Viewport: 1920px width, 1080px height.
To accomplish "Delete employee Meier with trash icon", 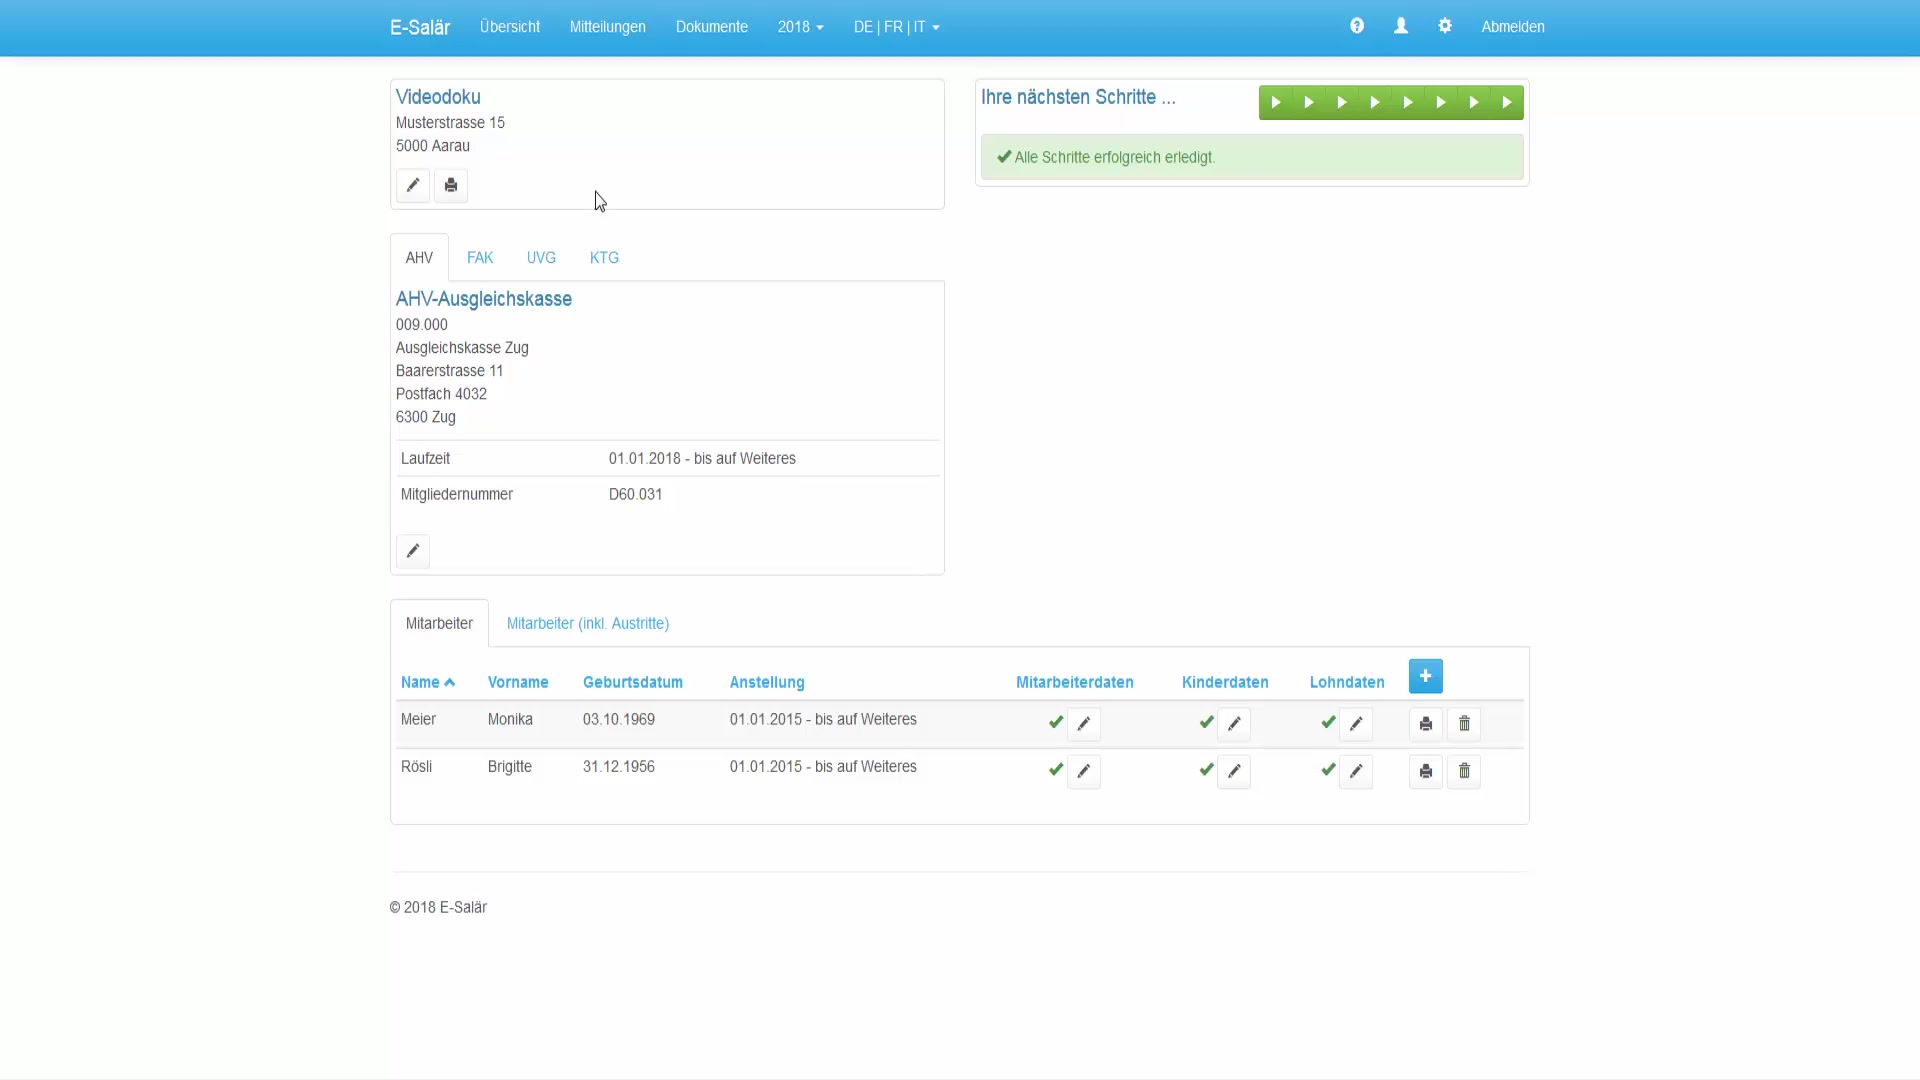I will click(x=1464, y=723).
